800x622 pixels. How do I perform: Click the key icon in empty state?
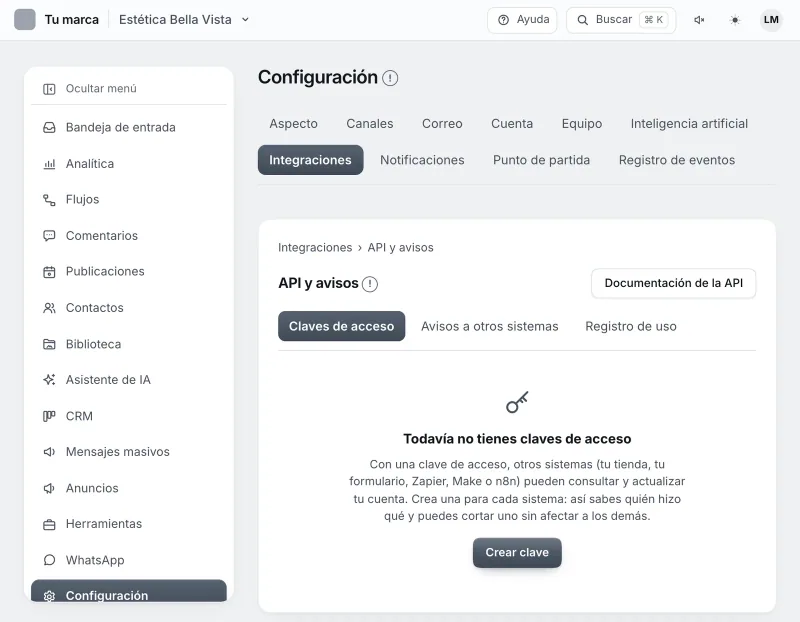click(x=517, y=402)
